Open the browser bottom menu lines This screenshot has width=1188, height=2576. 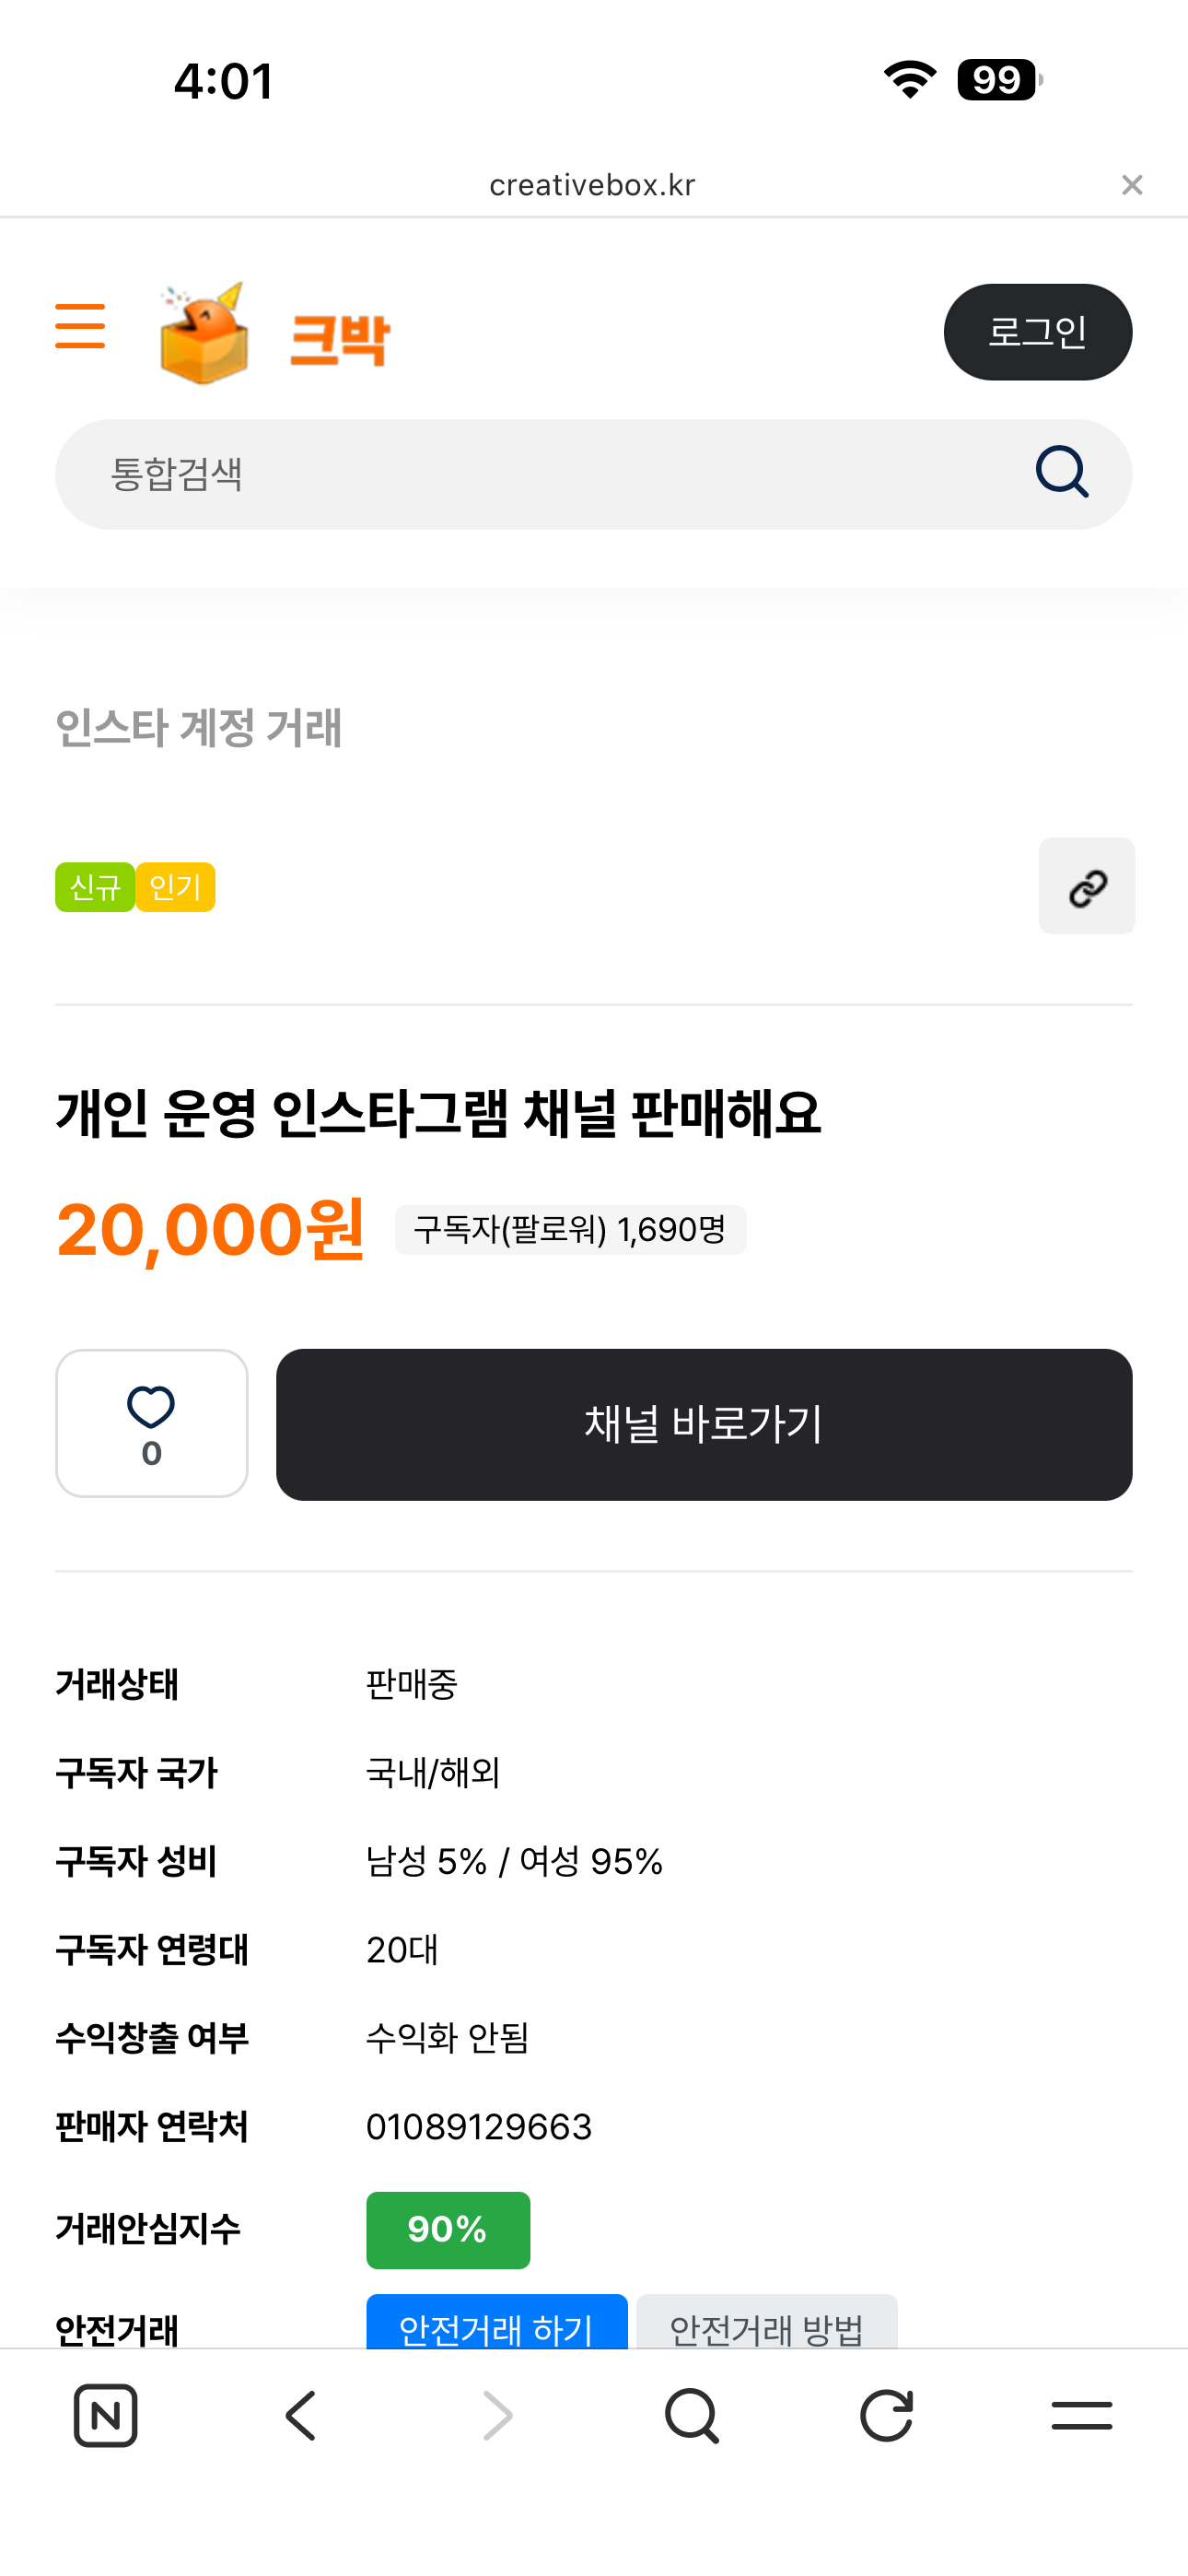[x=1082, y=2415]
